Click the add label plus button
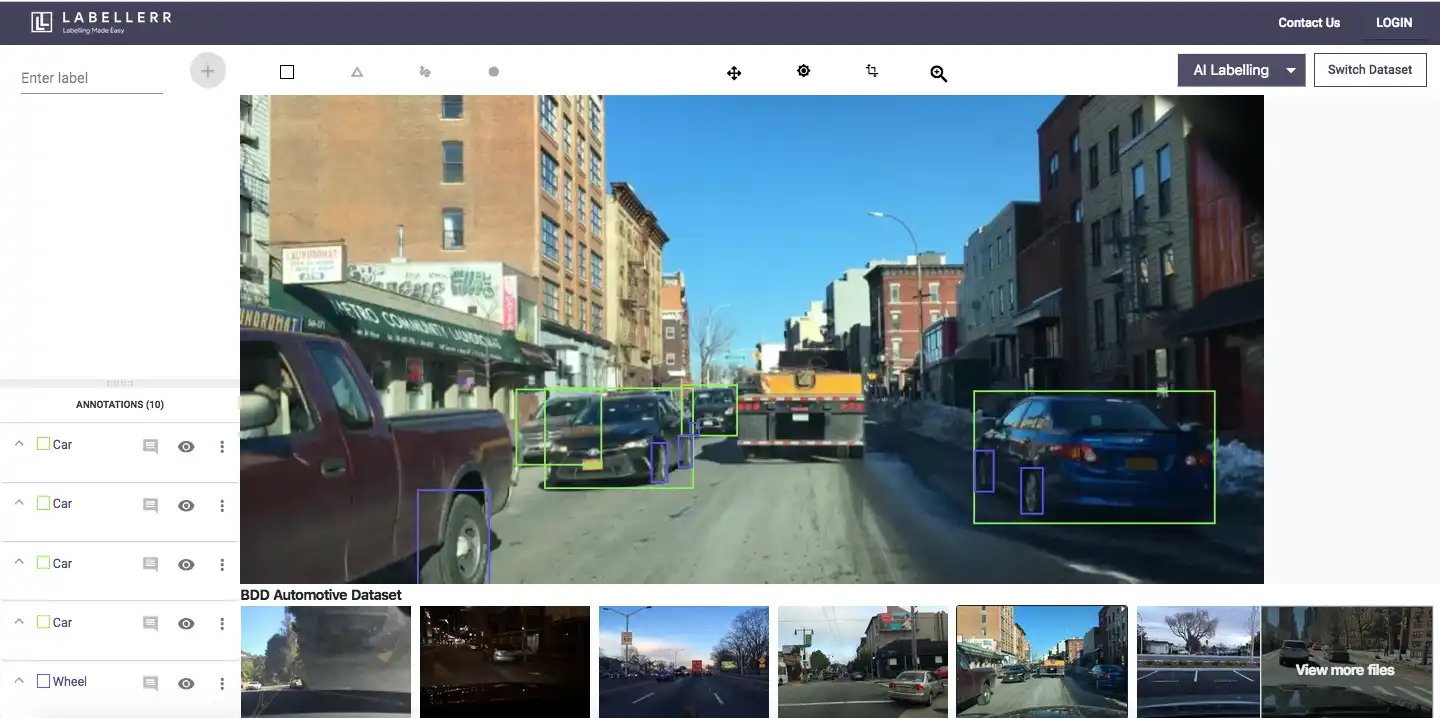This screenshot has height=718, width=1440. click(207, 70)
